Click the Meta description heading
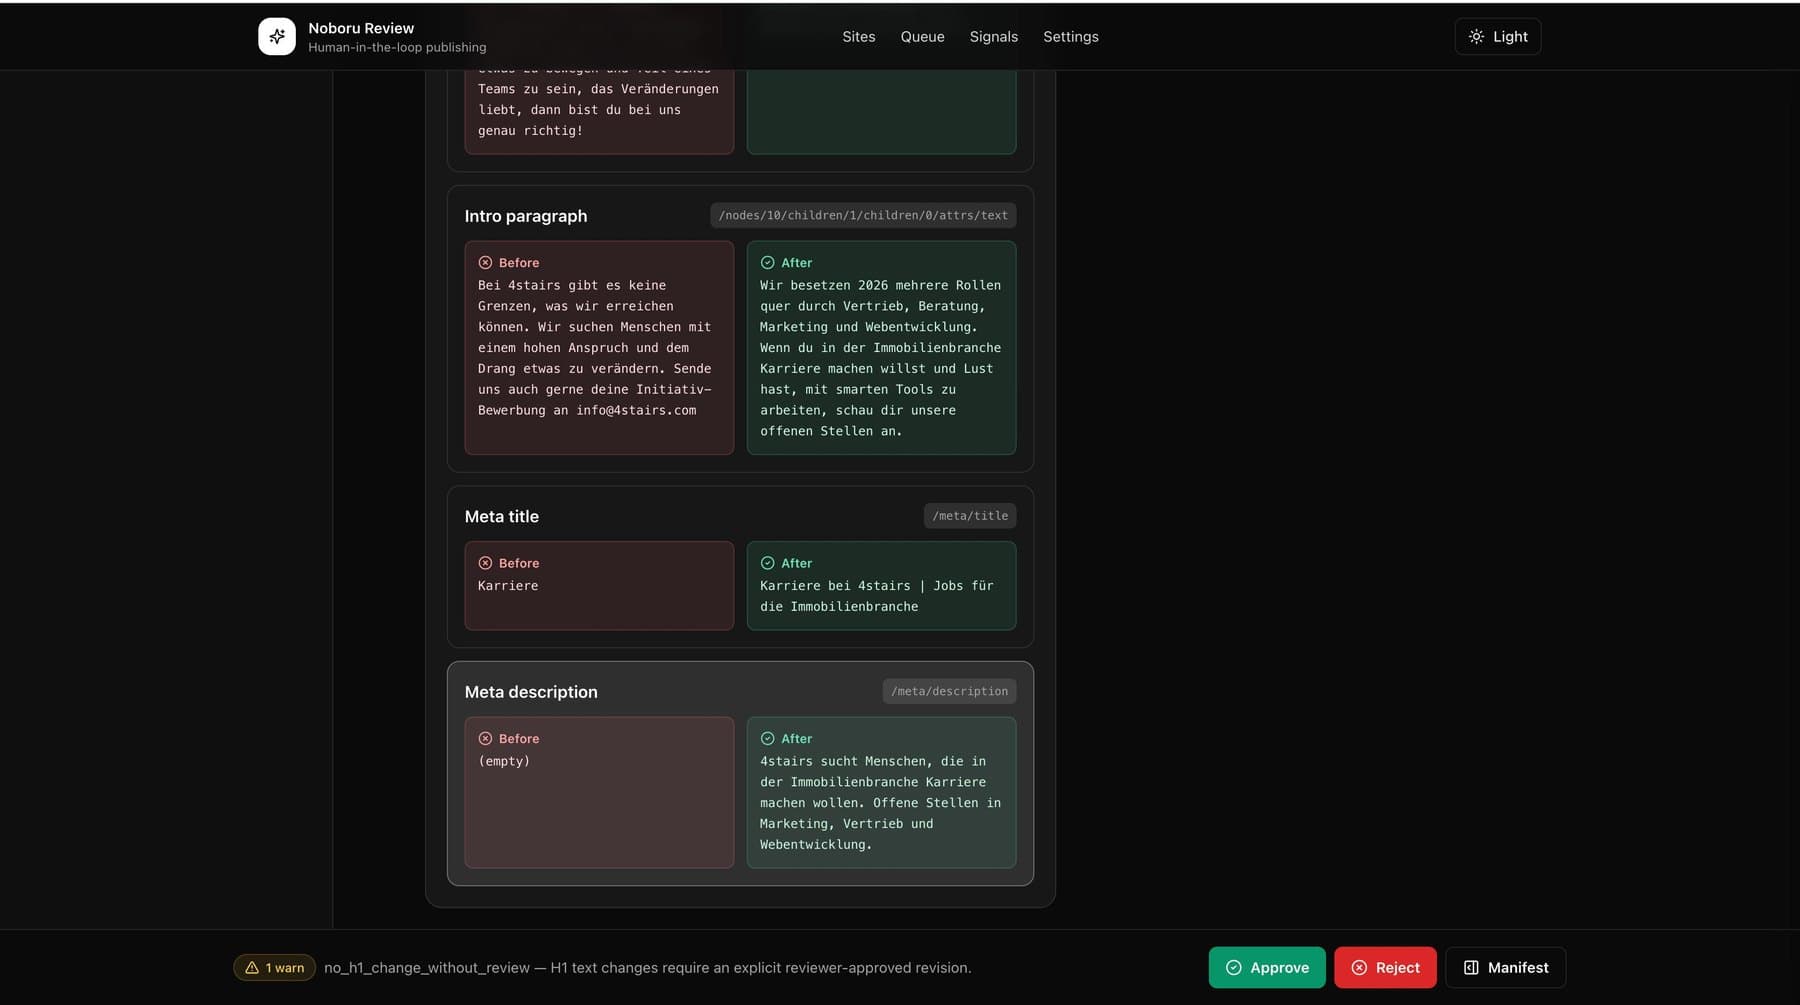The height and width of the screenshot is (1005, 1800). 531,692
